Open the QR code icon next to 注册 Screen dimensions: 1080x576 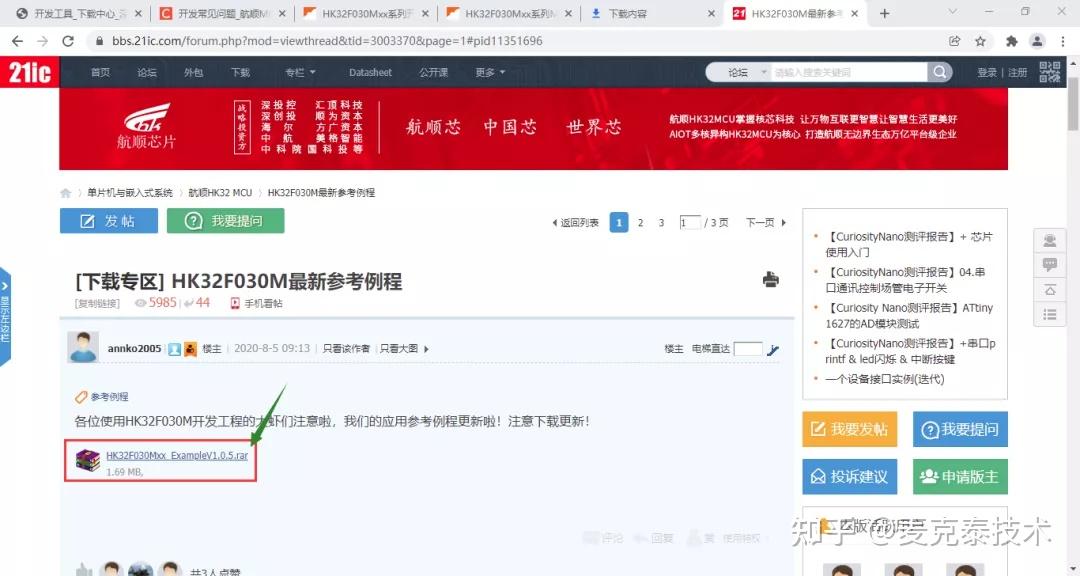click(1048, 72)
